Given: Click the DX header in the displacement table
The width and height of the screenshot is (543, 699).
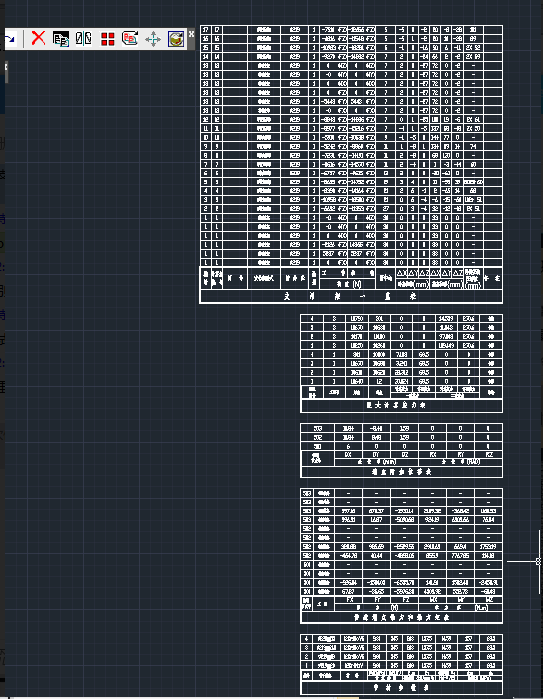Looking at the screenshot, I should pos(348,455).
